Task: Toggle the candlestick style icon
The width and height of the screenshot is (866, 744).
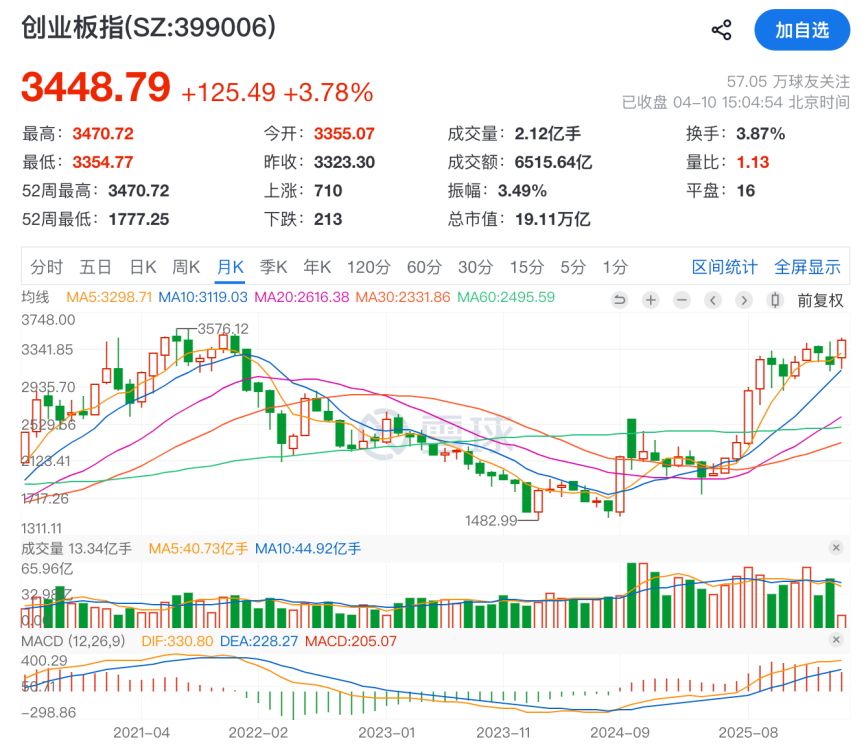Action: pos(774,299)
